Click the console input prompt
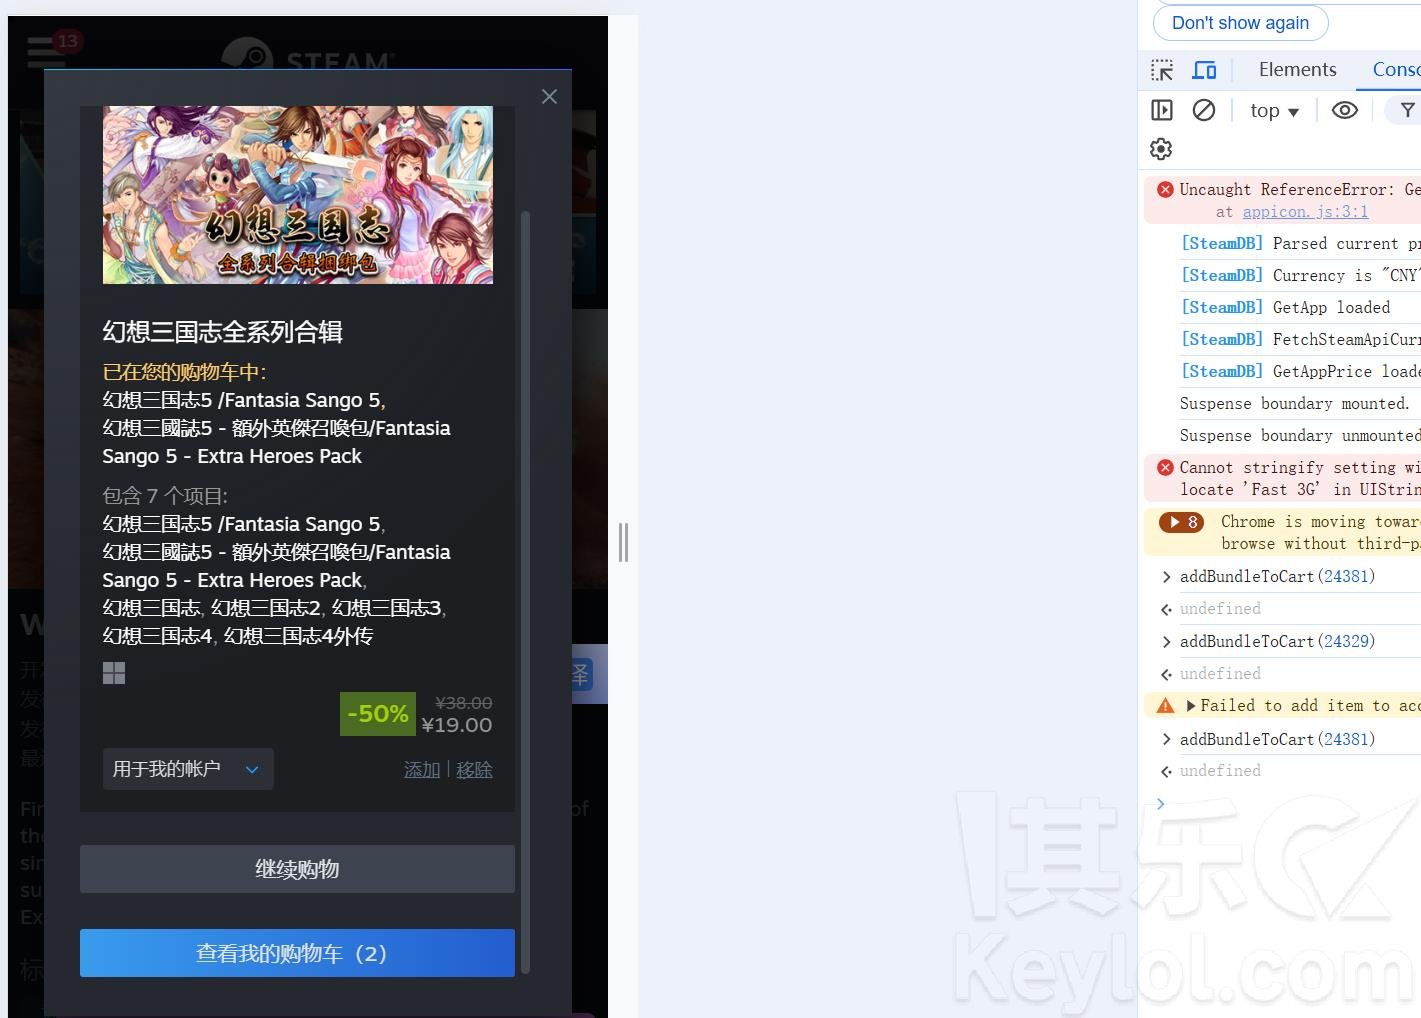The image size is (1421, 1018). [1290, 804]
